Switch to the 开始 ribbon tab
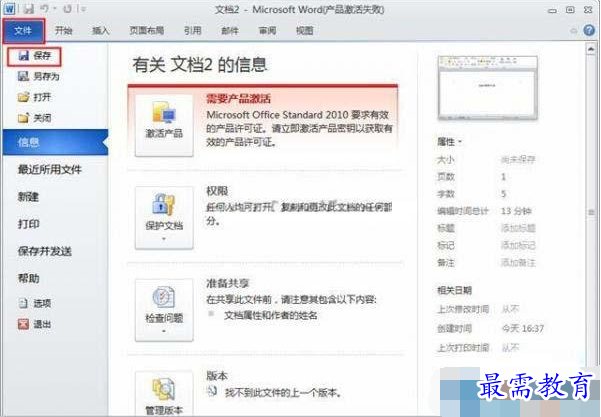Image resolution: width=601 pixels, height=417 pixels. 64,30
